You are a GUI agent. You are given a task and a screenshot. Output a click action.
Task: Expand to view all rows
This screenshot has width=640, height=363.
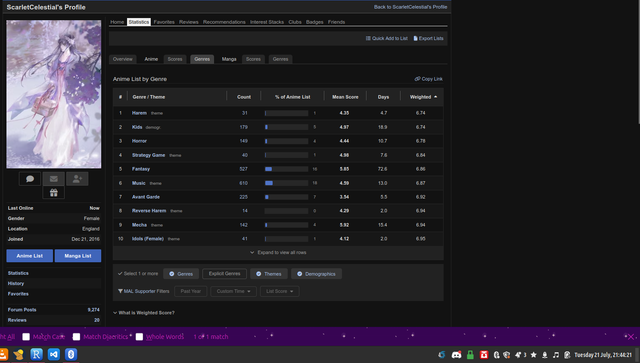point(278,253)
